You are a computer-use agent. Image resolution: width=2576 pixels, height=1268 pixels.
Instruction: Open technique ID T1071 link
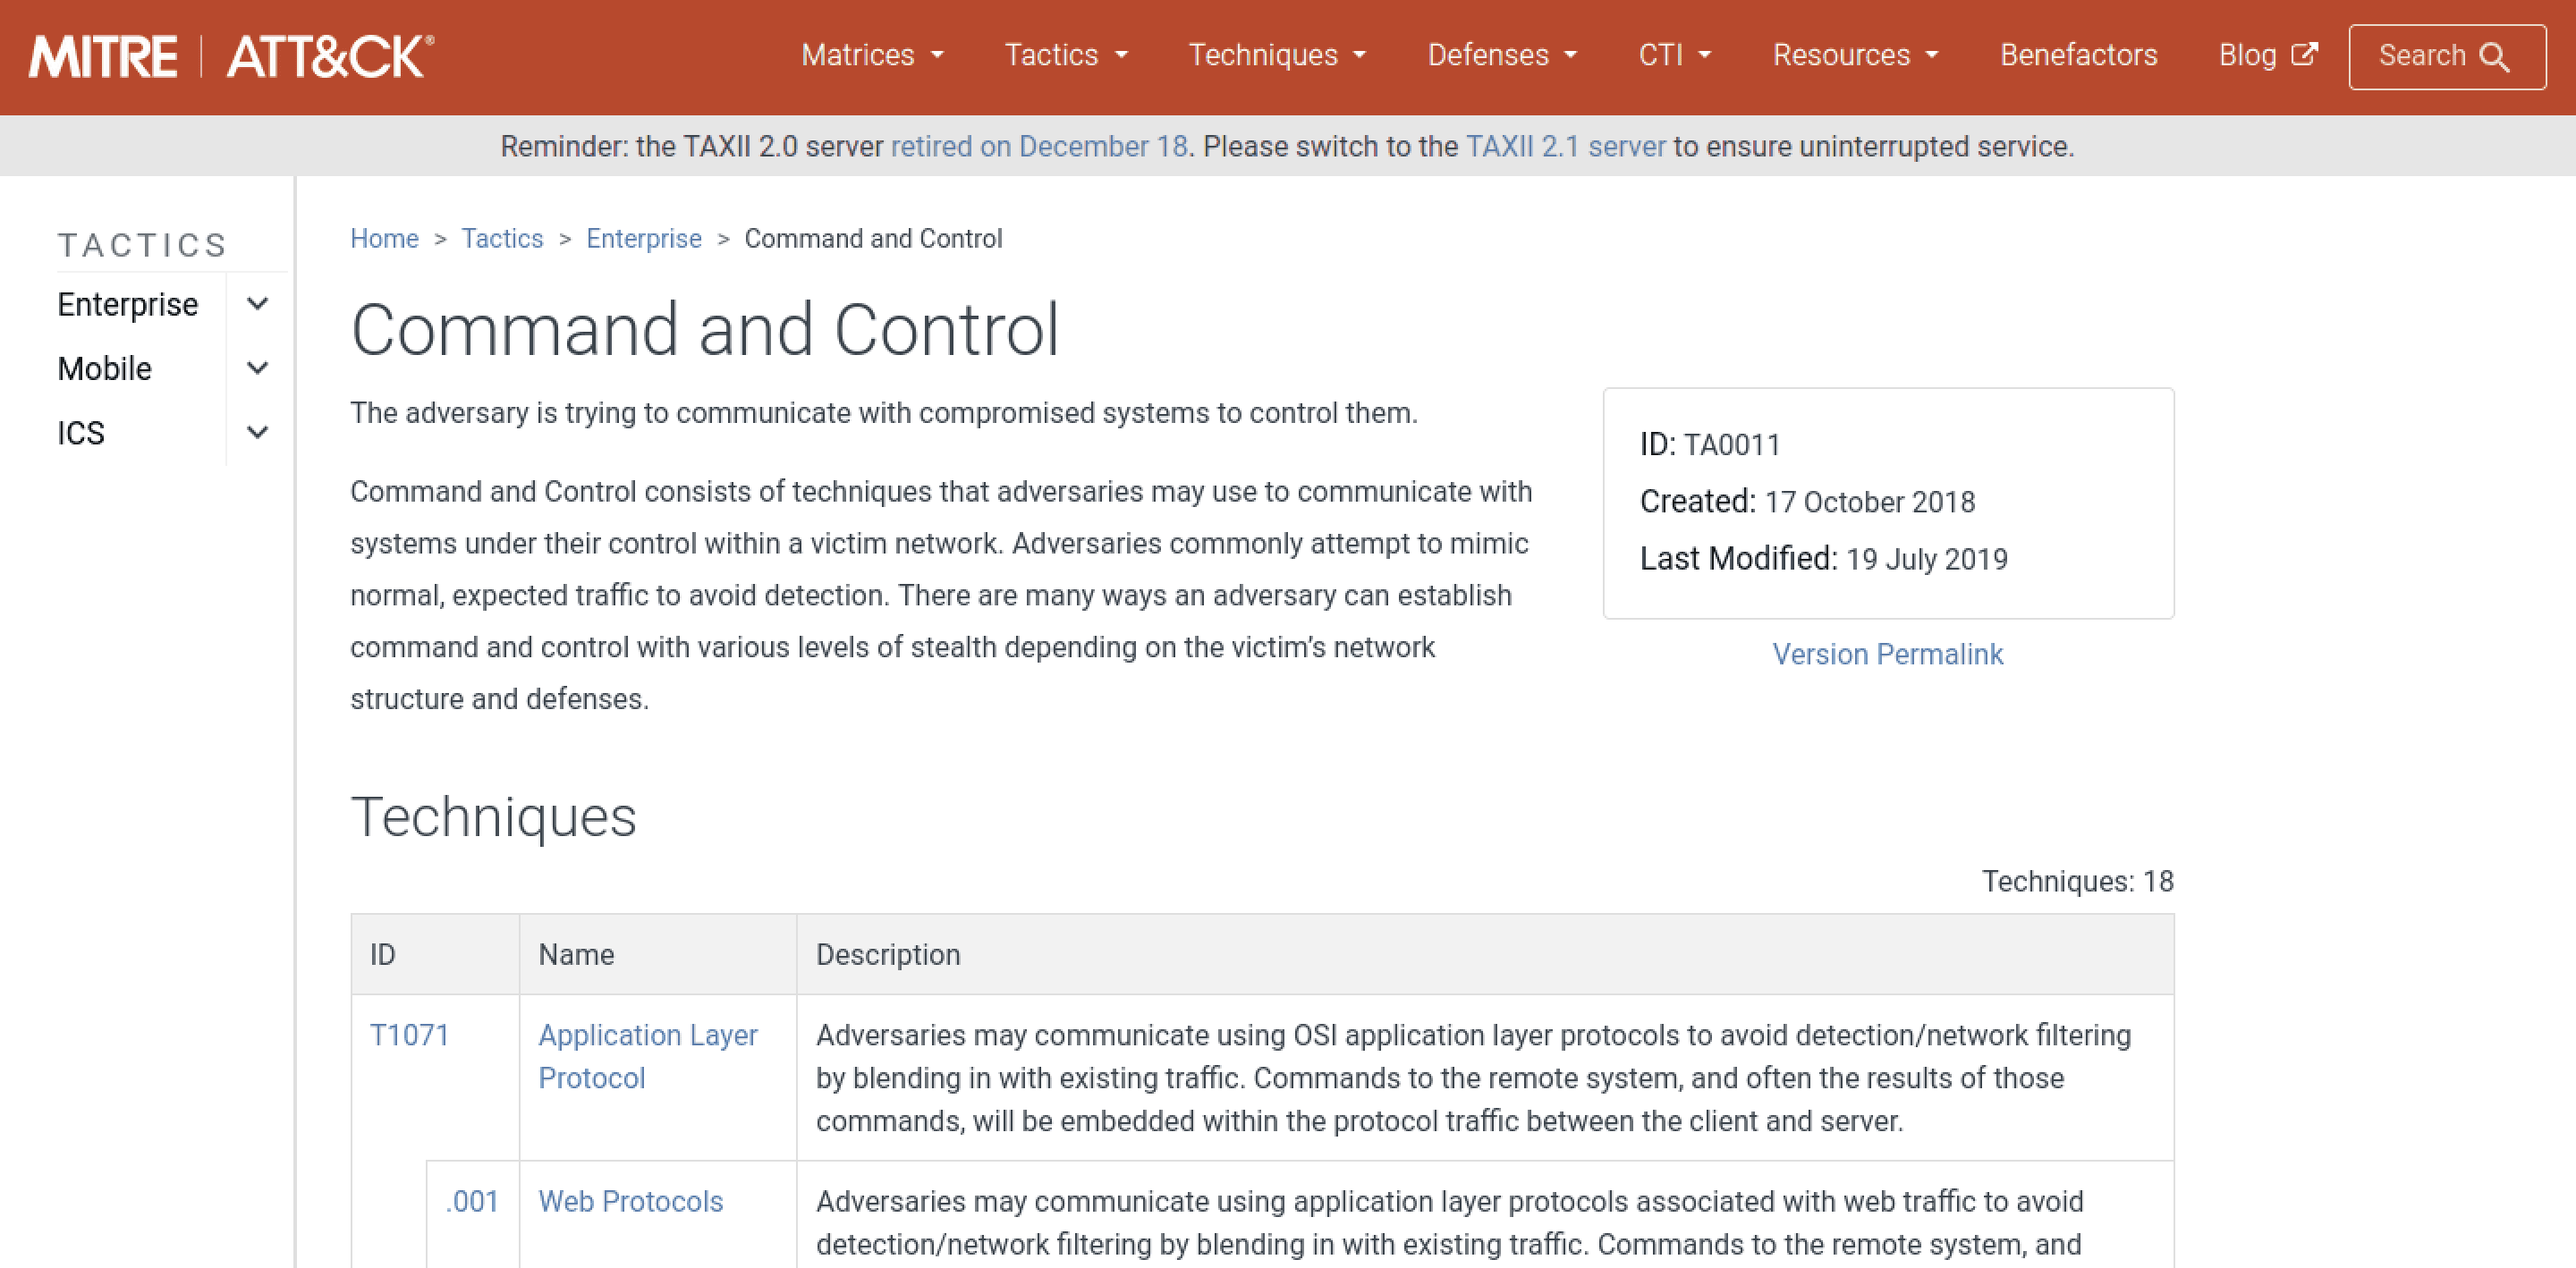coord(409,1035)
